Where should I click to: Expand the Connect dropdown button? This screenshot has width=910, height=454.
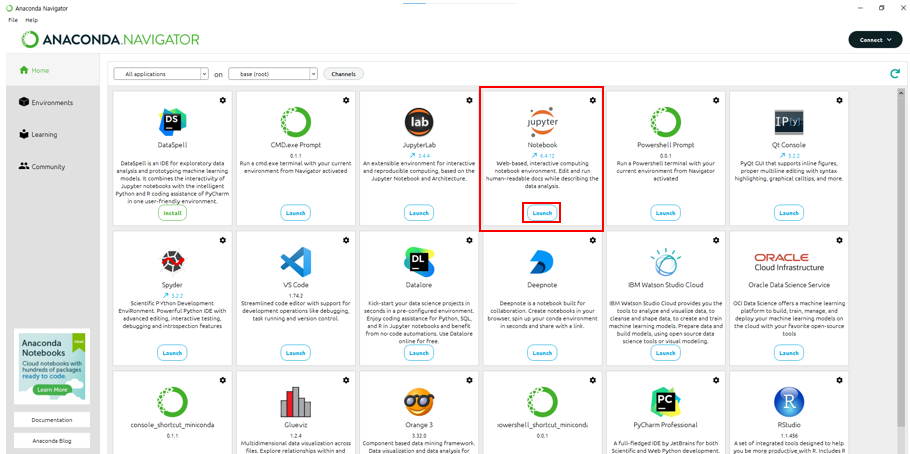[875, 40]
